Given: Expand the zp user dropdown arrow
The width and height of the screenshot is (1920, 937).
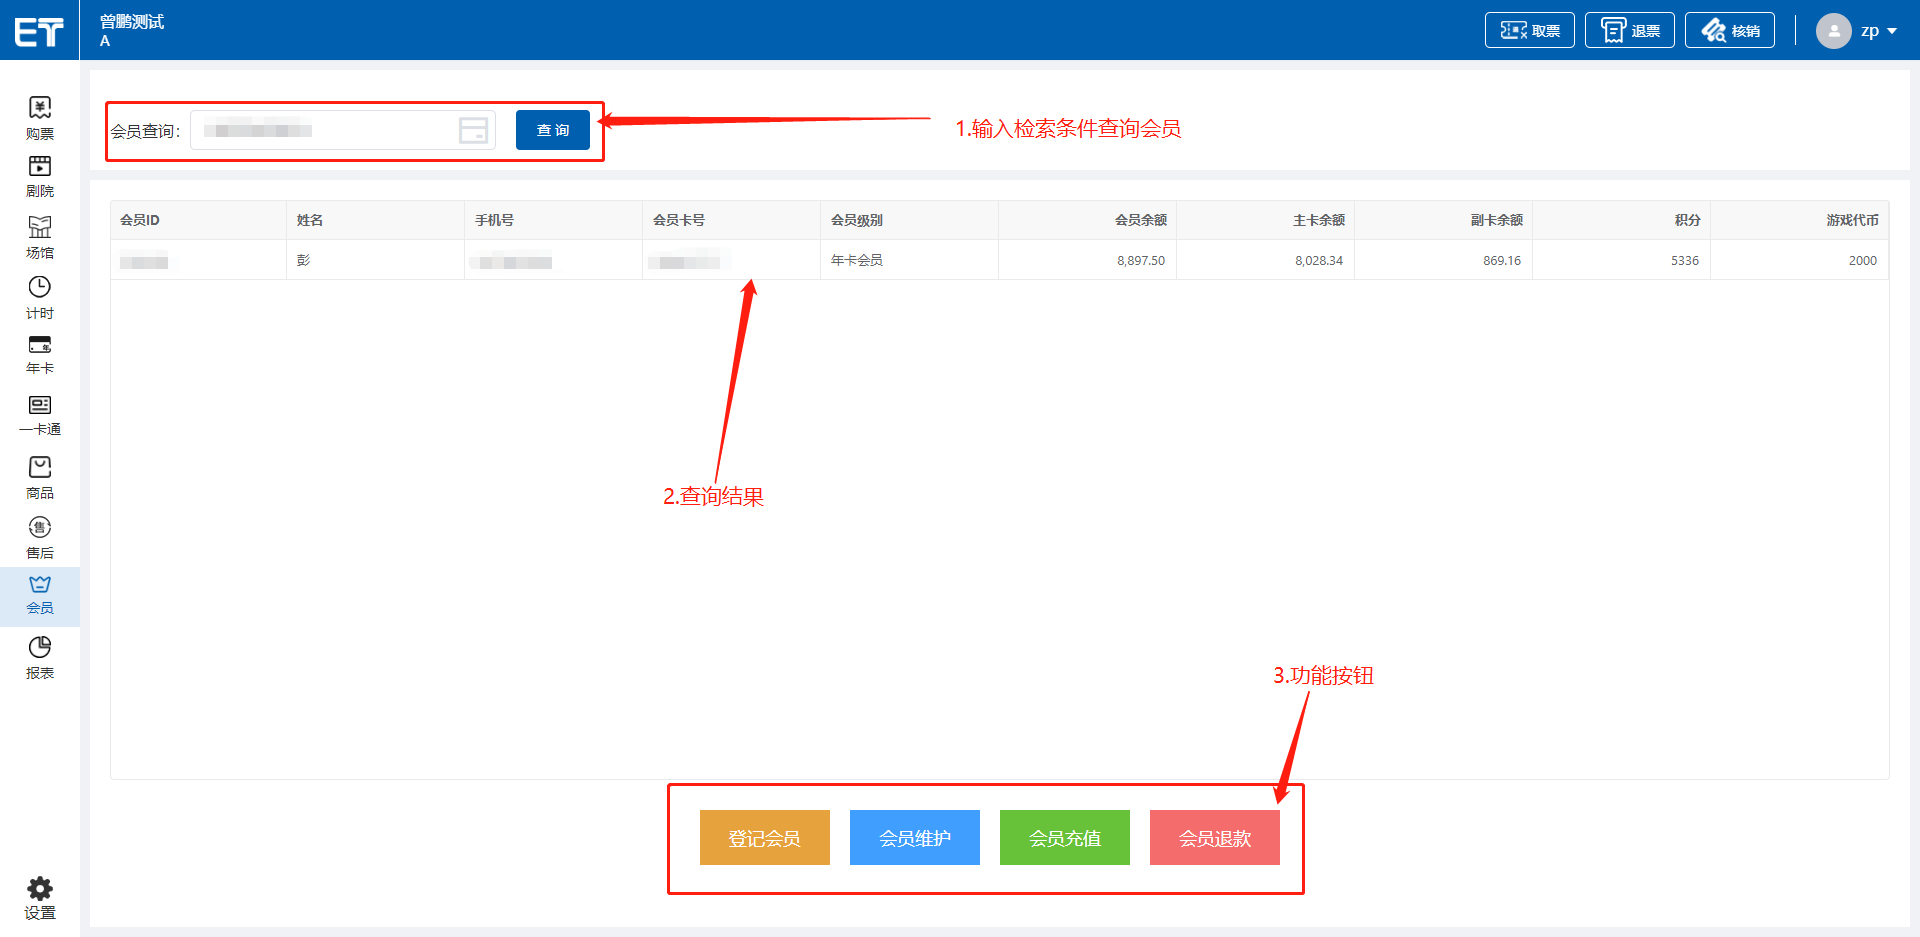Looking at the screenshot, I should click(1892, 31).
